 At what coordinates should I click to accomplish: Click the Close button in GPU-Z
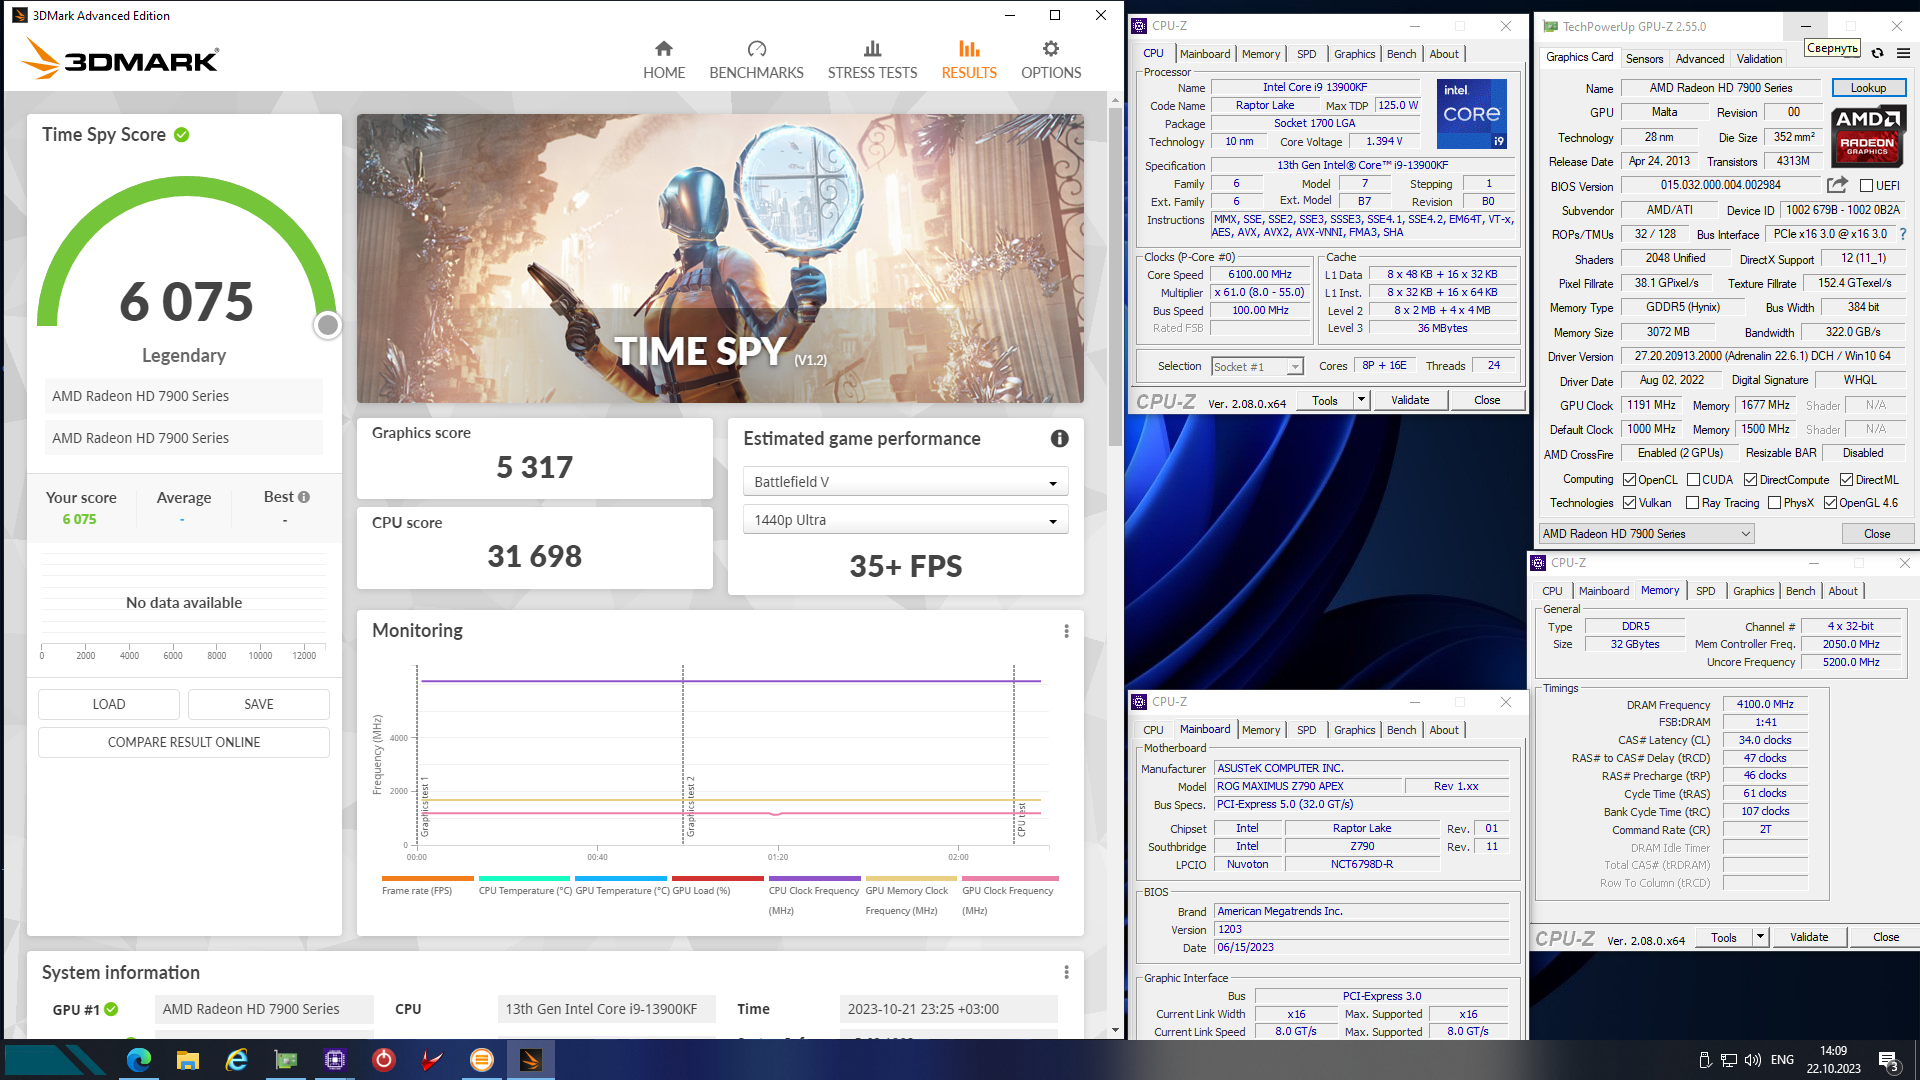click(1877, 534)
